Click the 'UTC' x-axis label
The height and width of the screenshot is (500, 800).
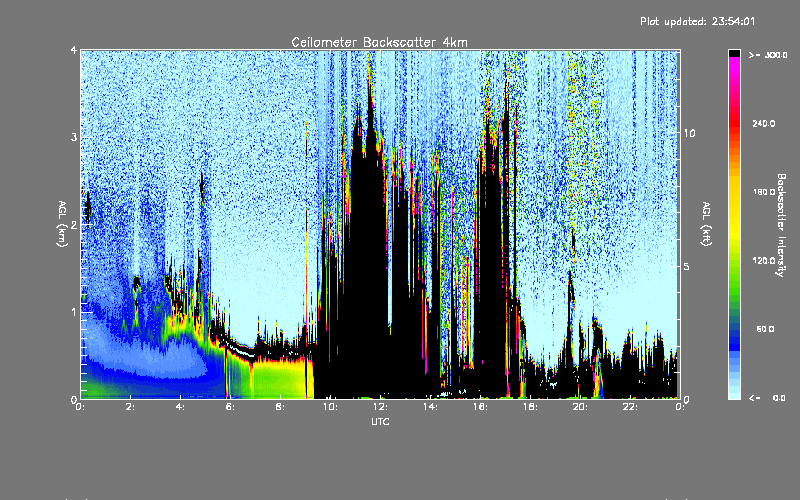[380, 422]
